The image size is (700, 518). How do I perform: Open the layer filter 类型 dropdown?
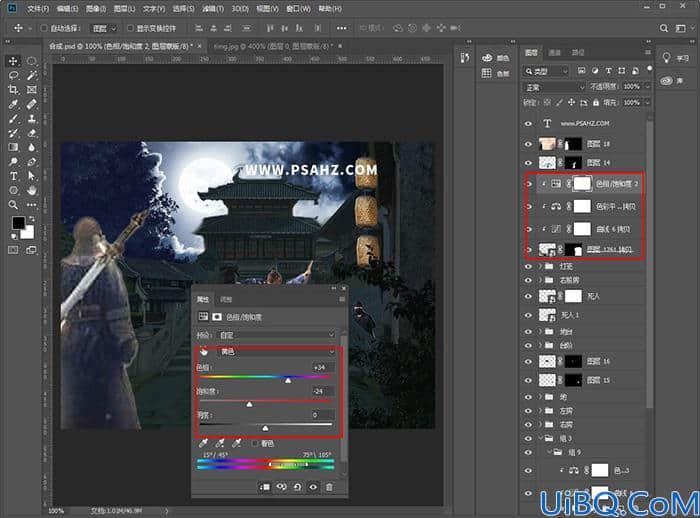pyautogui.click(x=546, y=71)
